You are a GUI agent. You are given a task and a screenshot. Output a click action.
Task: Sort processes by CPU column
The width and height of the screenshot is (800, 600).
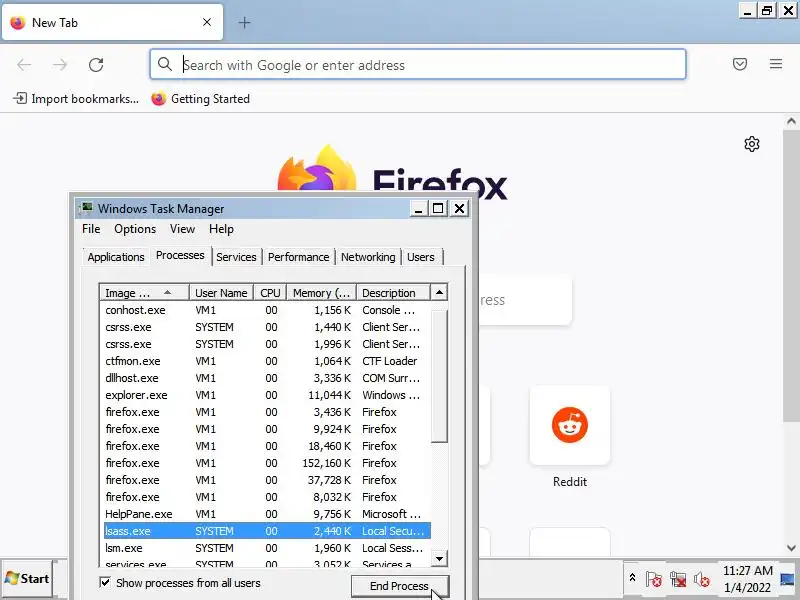pos(270,293)
